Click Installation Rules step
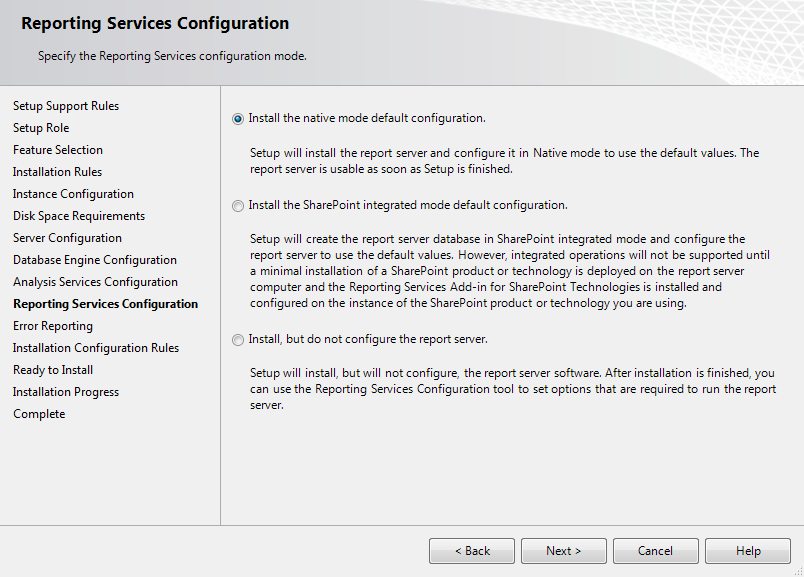 tap(57, 172)
